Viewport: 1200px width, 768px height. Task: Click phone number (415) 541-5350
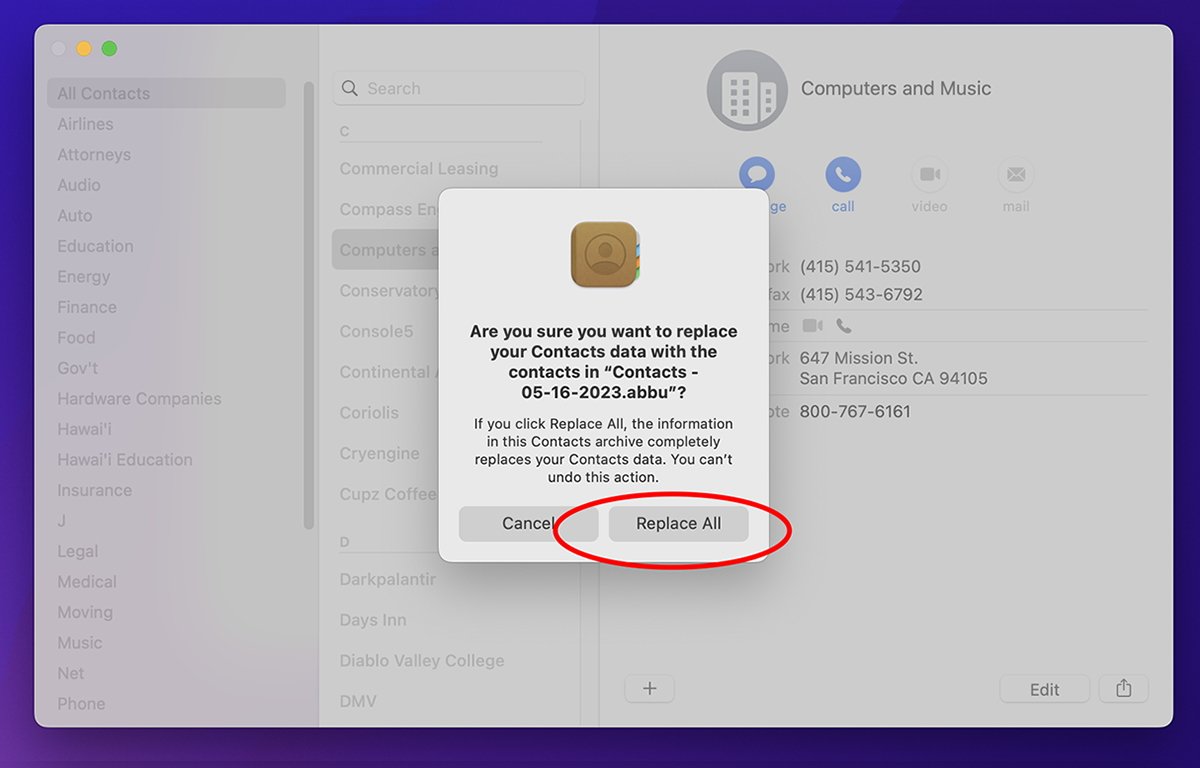pos(860,267)
